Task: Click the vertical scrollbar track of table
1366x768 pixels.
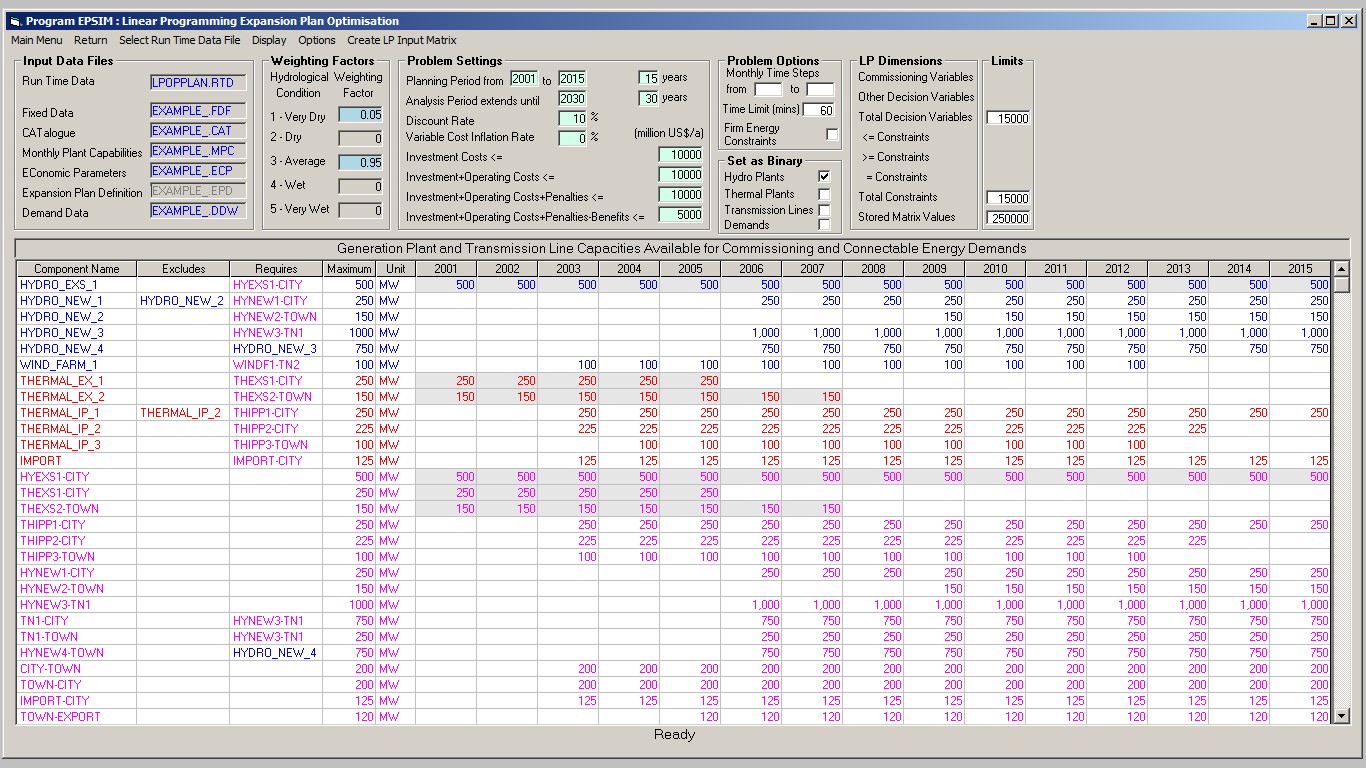Action: 1340,500
